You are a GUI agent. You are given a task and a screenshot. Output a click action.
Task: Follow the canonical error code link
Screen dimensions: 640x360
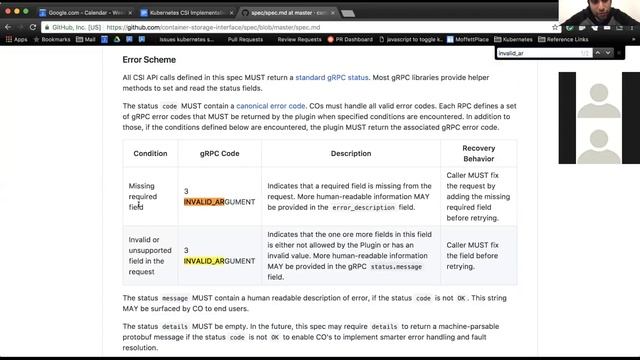(x=271, y=106)
